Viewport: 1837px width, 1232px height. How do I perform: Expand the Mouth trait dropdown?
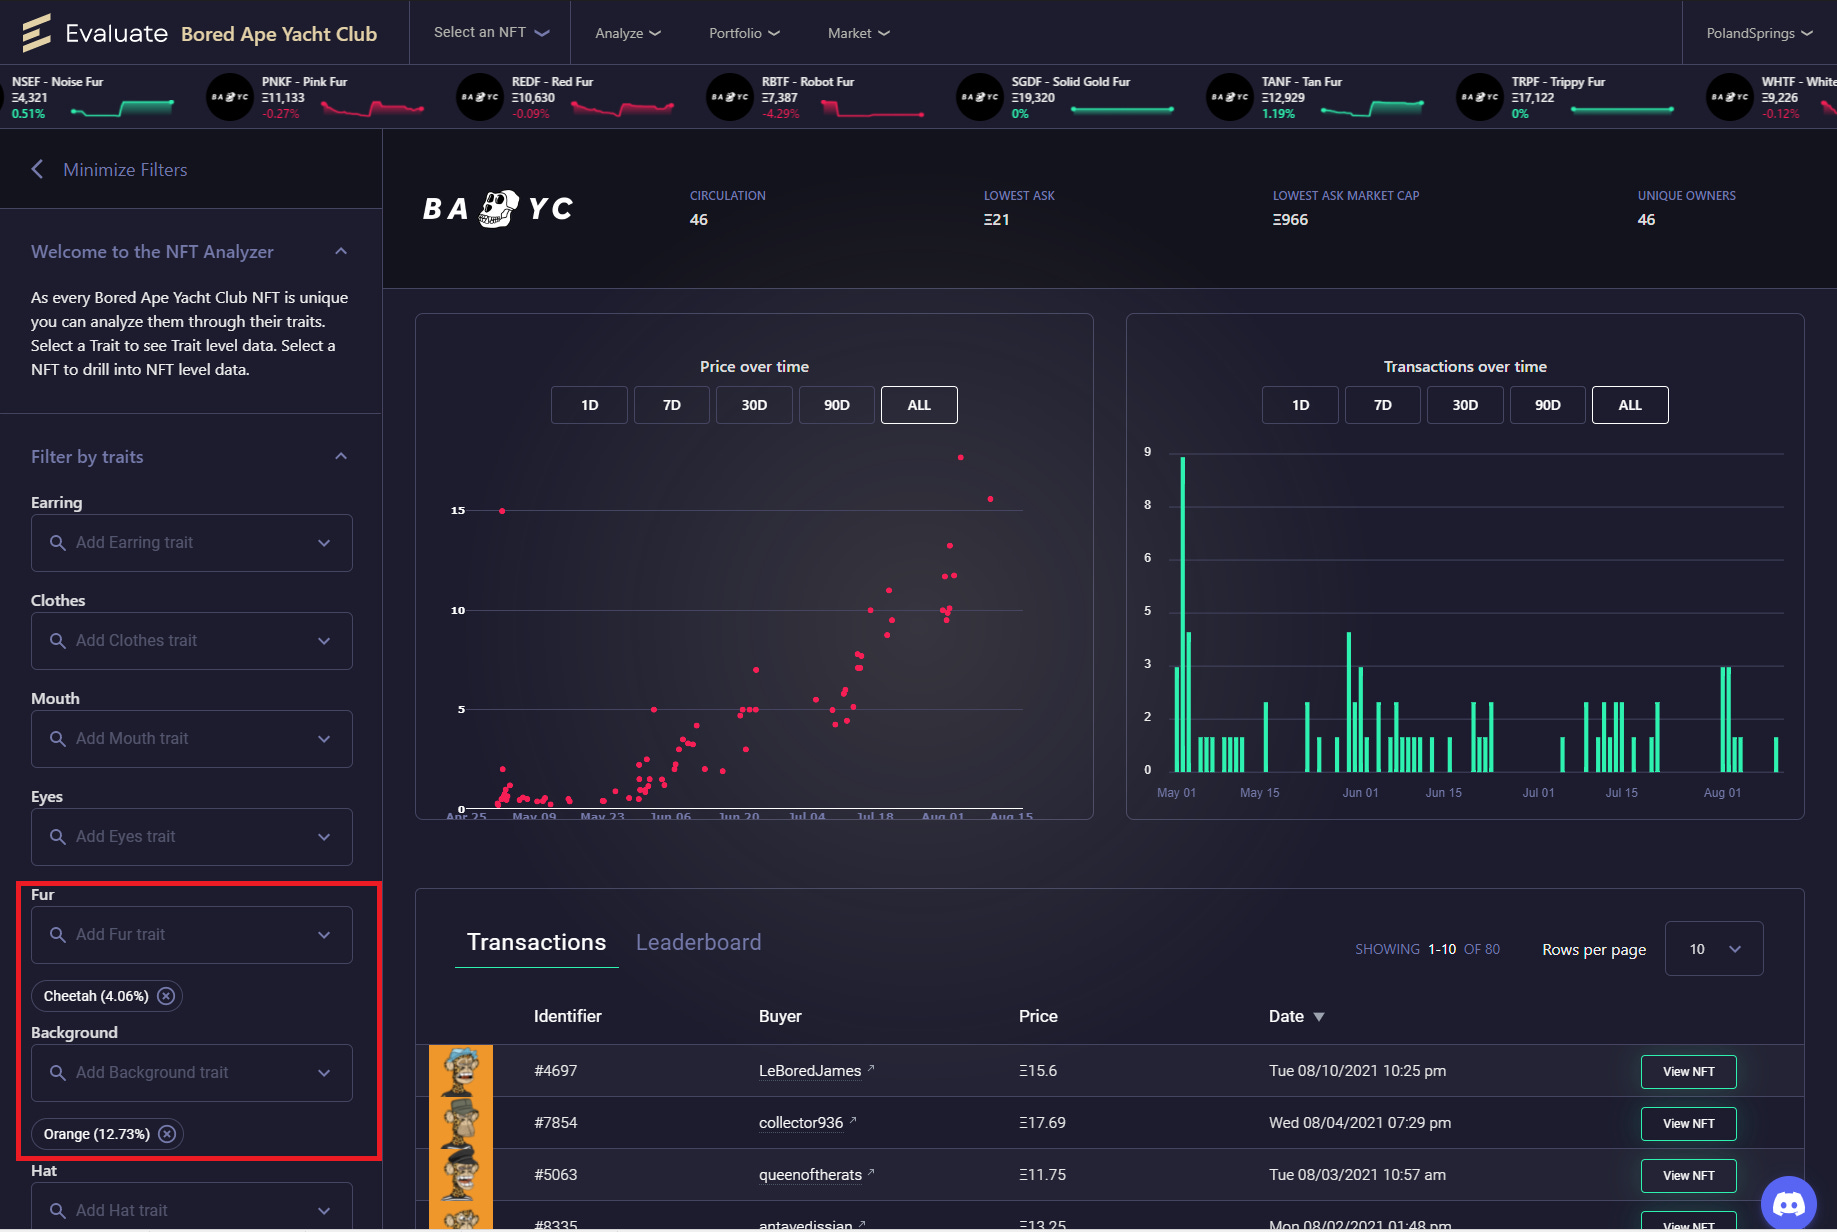coord(324,739)
